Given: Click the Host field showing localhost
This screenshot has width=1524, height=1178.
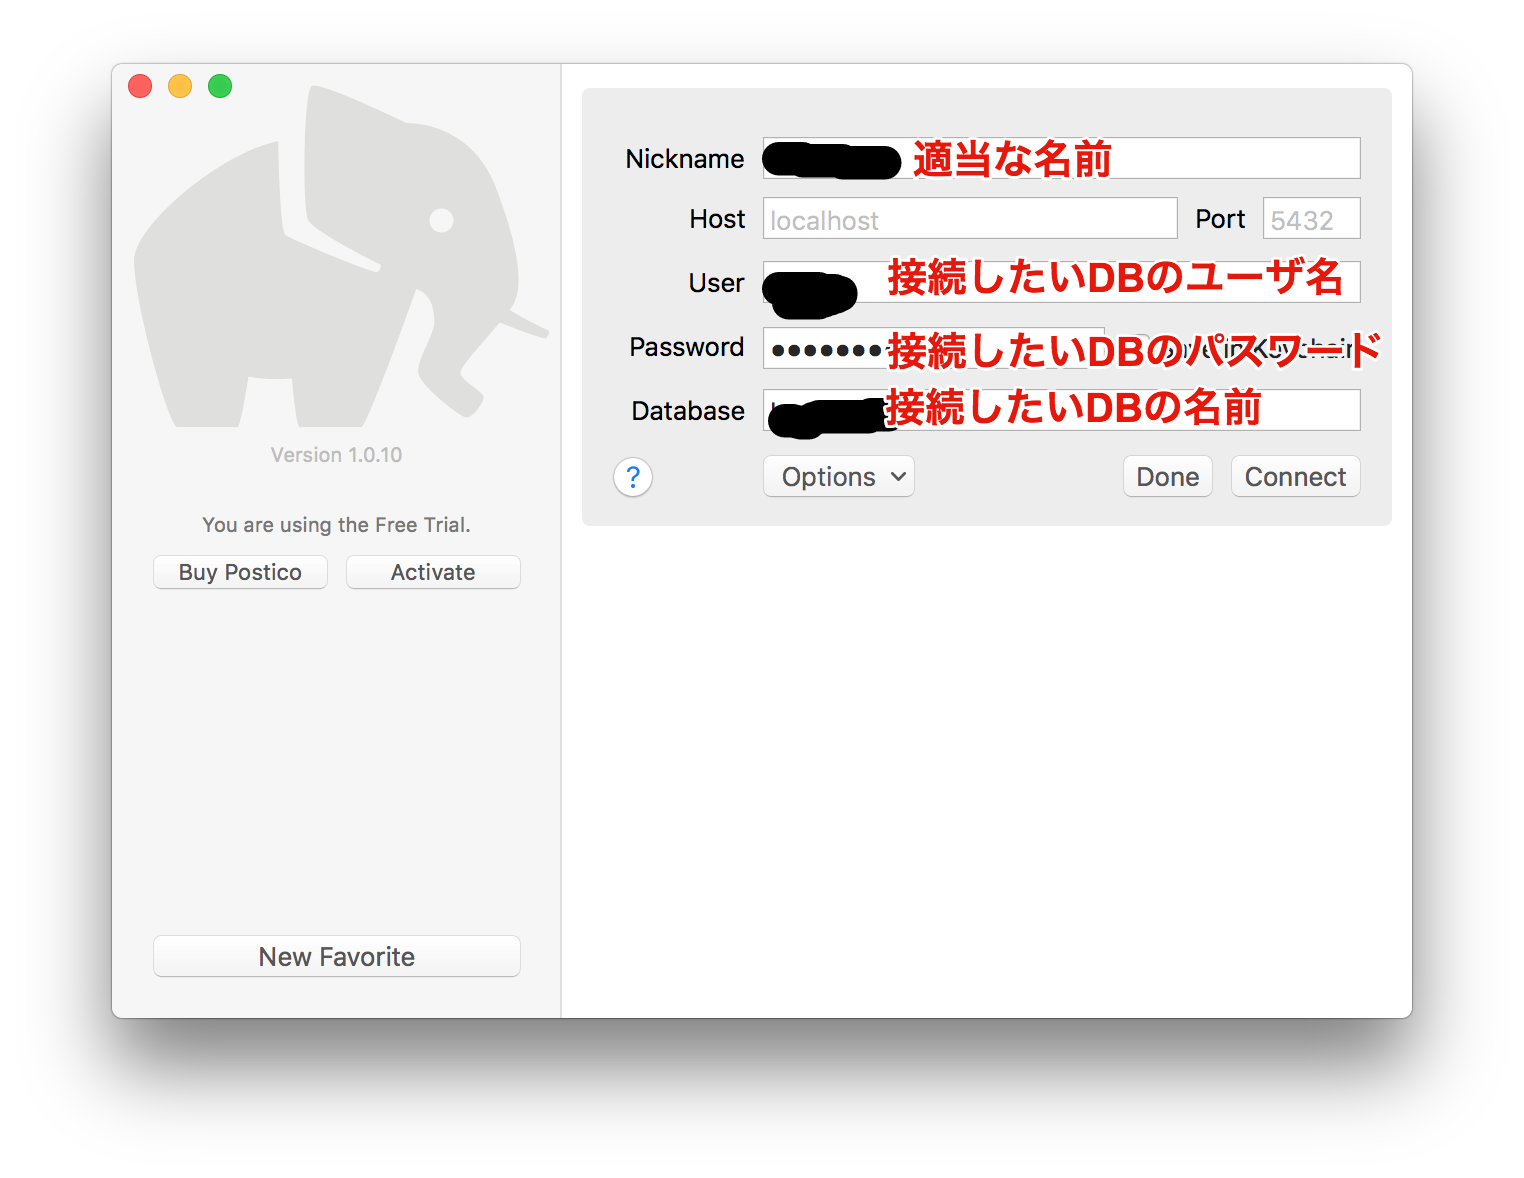Looking at the screenshot, I should (x=969, y=218).
